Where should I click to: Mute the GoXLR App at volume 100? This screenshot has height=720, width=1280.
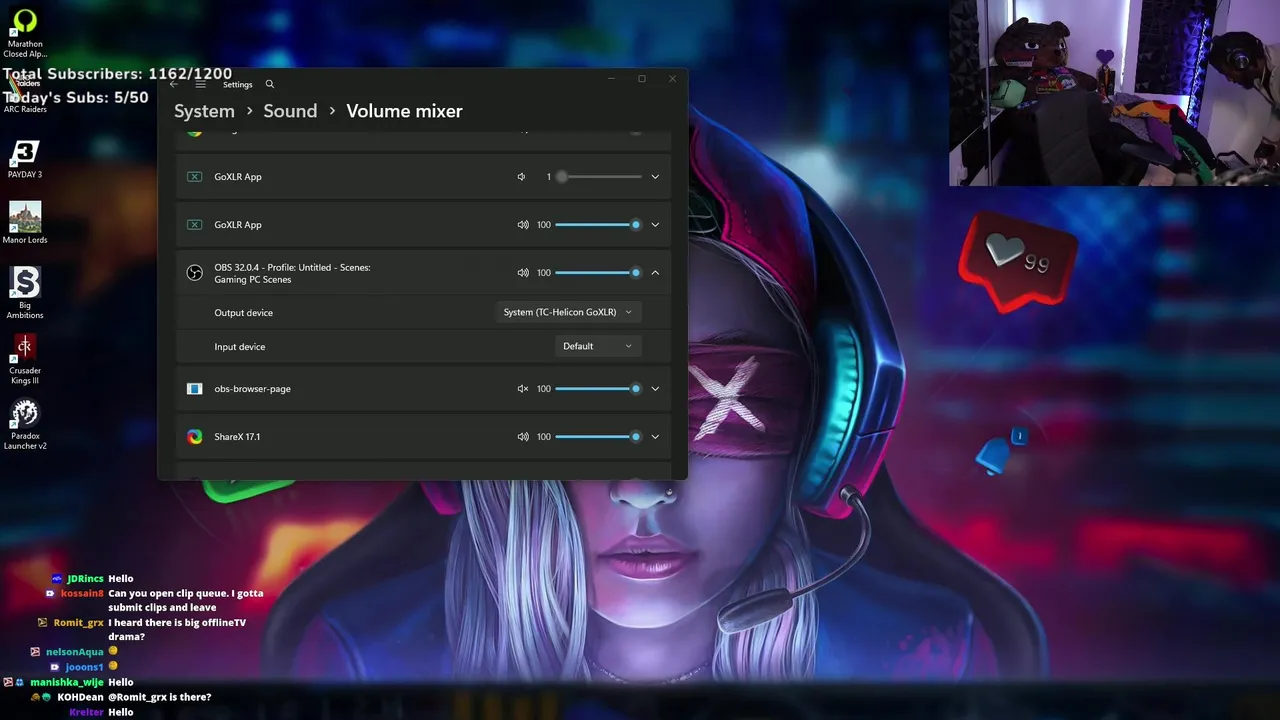point(522,225)
